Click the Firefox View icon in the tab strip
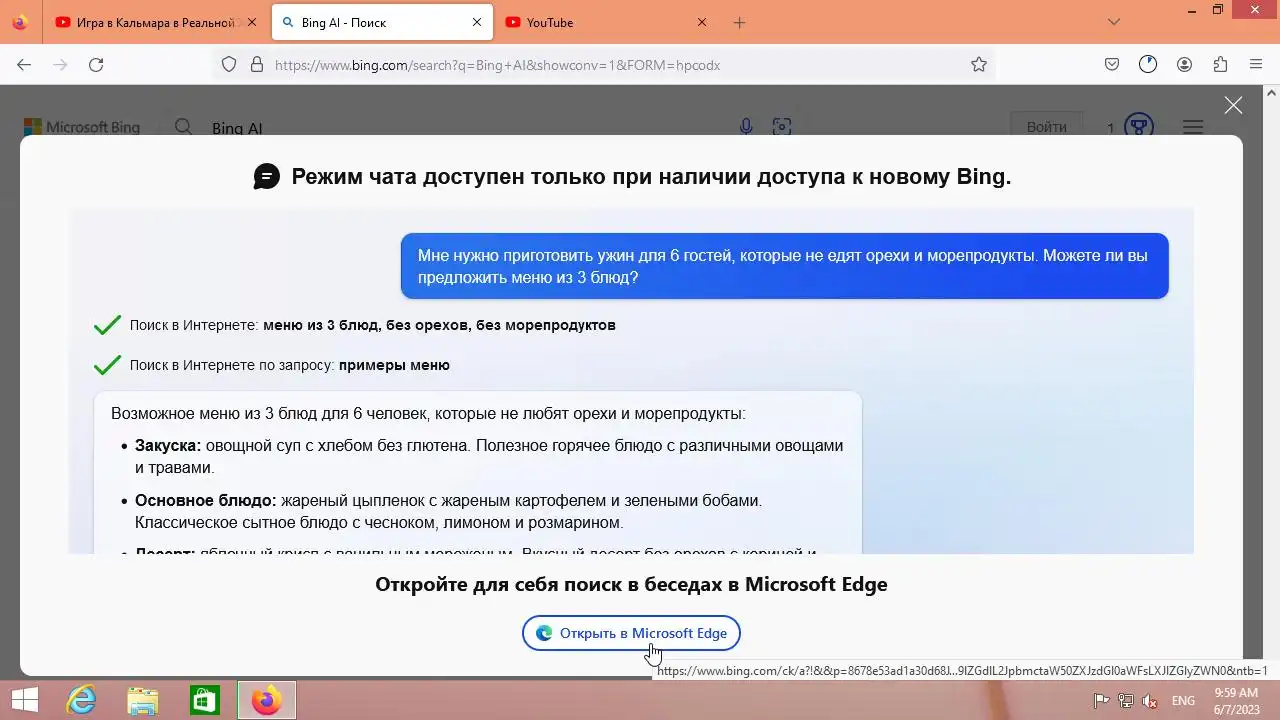1280x720 pixels. 20,22
